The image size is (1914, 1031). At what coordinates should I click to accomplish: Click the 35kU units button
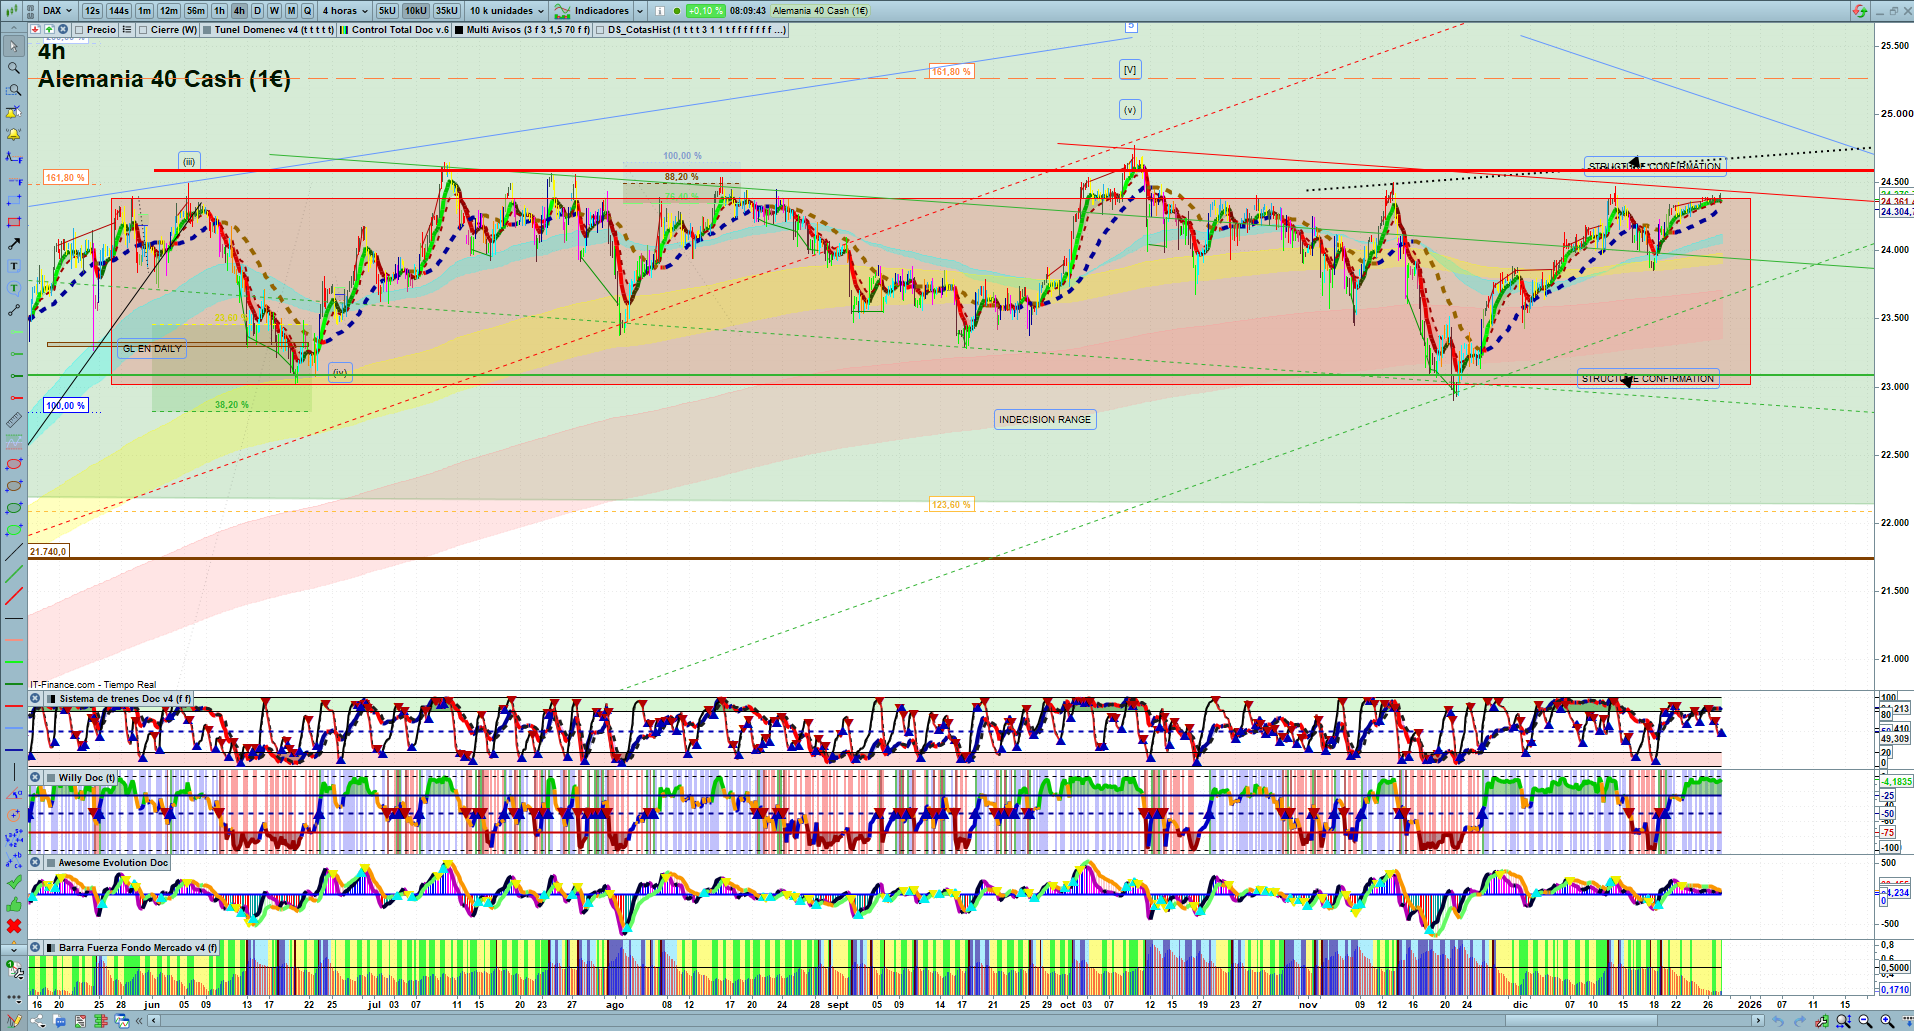pos(446,11)
